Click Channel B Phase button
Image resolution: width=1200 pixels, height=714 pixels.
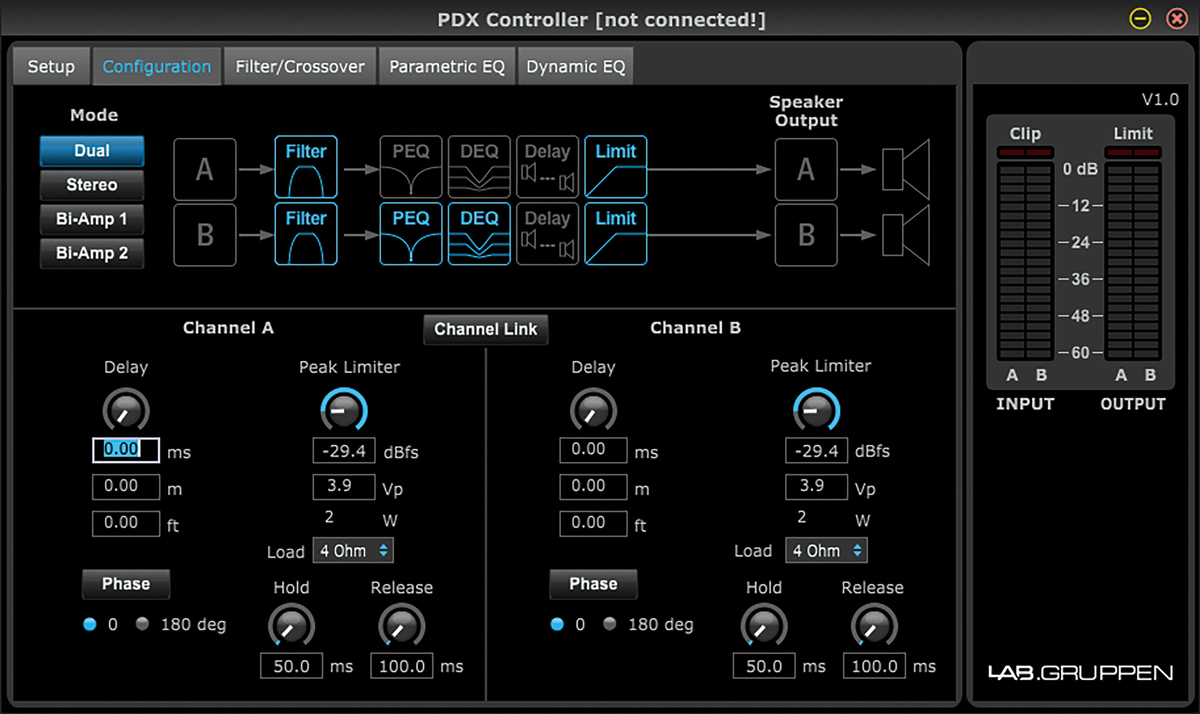593,584
